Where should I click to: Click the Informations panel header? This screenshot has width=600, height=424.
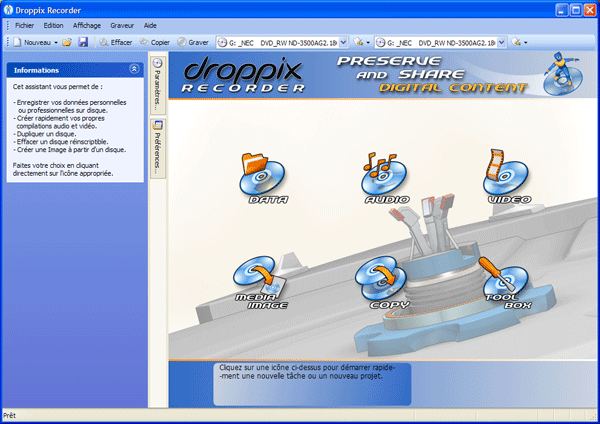click(75, 70)
